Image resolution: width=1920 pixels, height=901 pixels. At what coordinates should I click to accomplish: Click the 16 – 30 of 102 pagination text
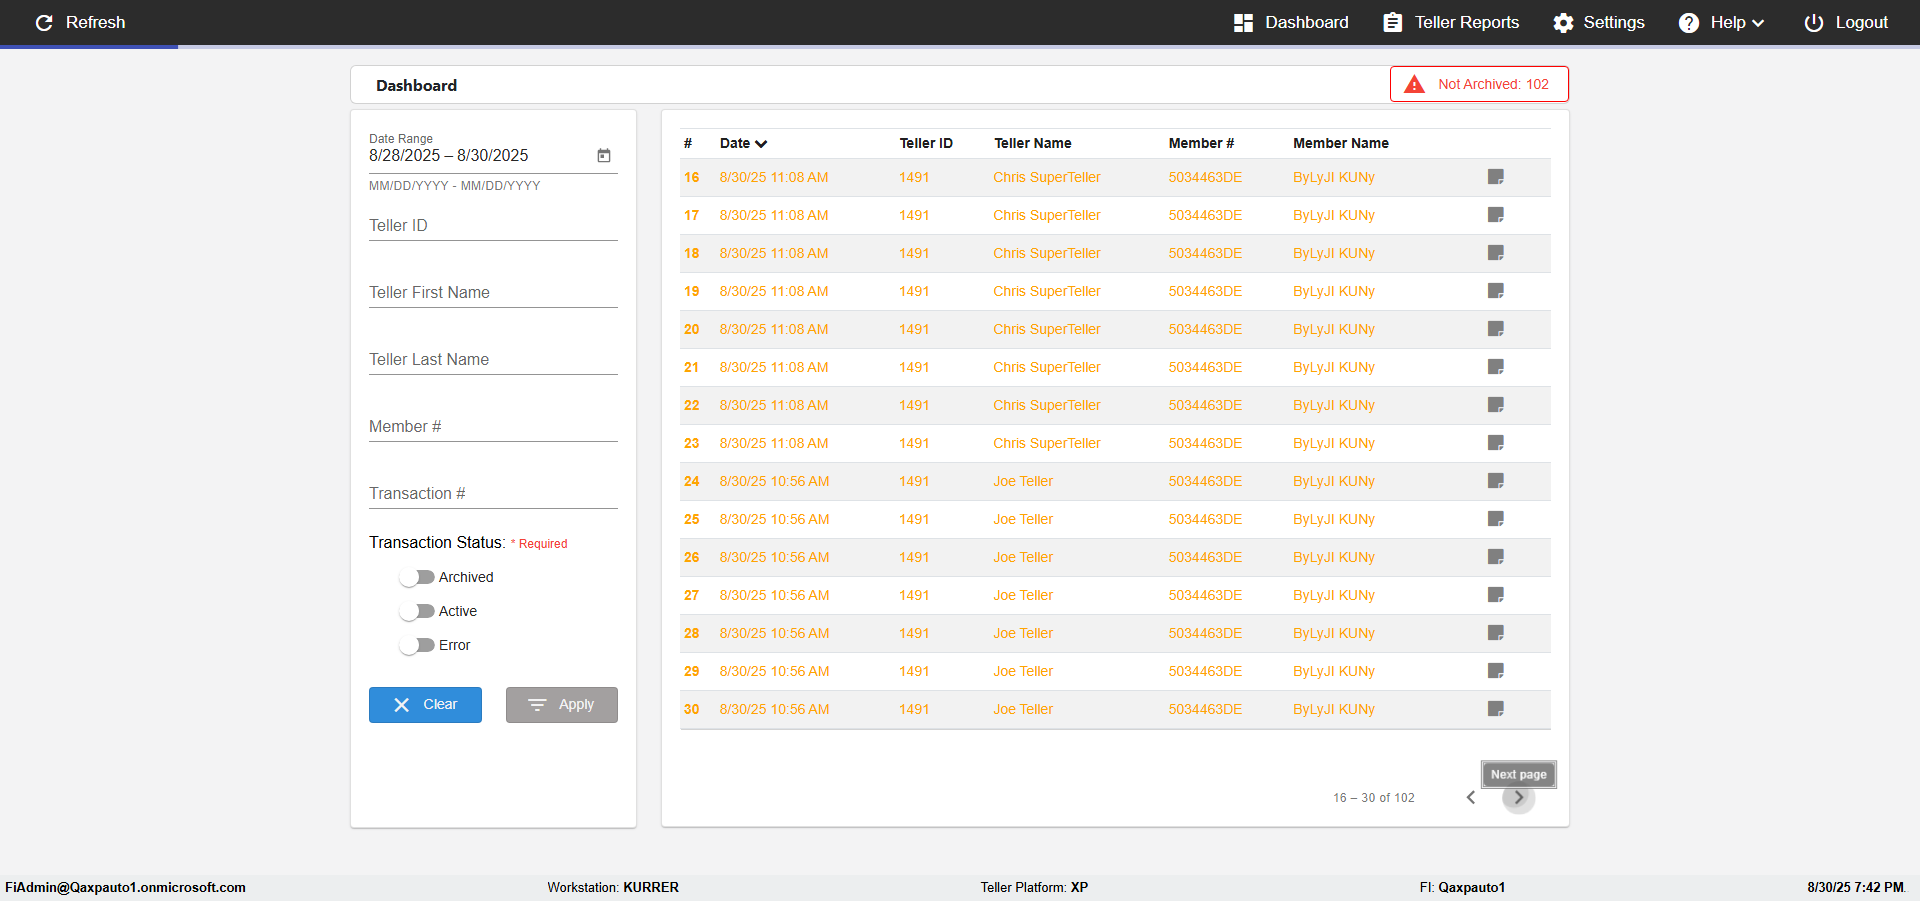tap(1374, 798)
